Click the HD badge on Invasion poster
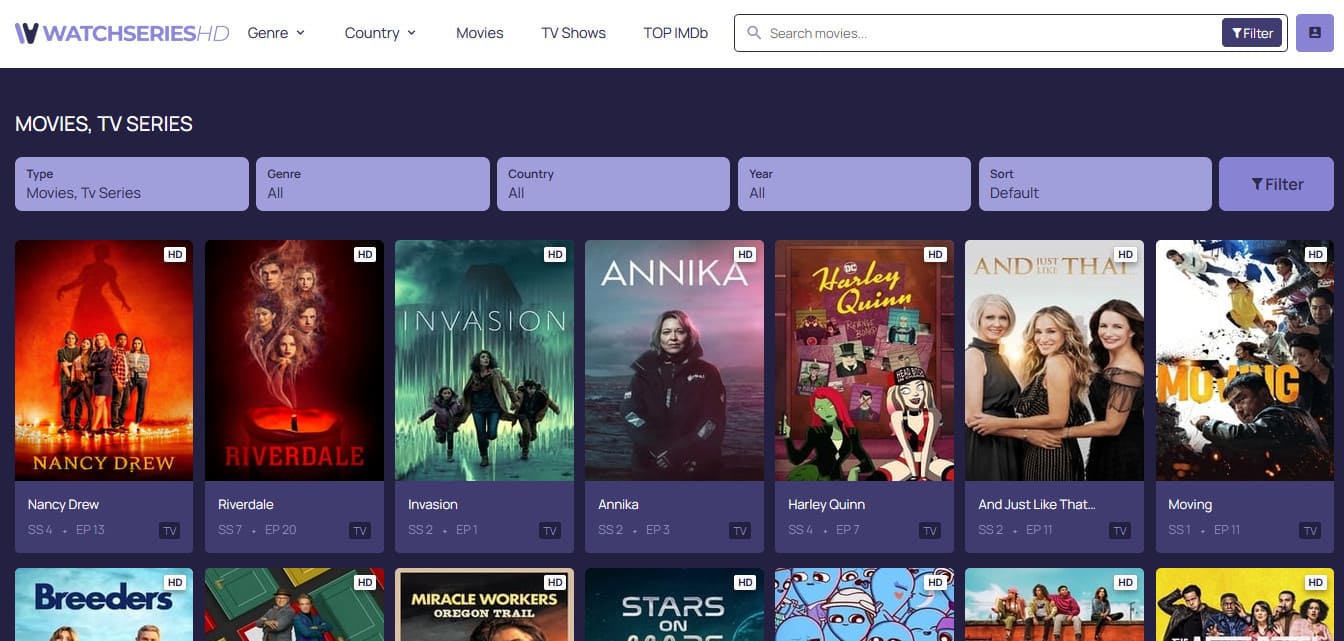 [555, 255]
